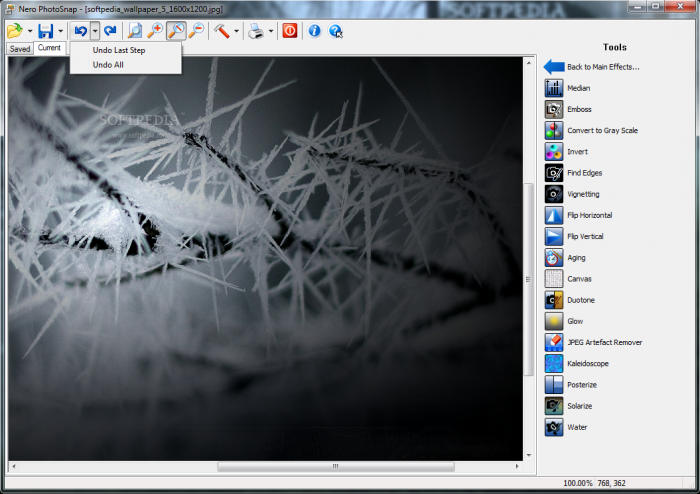Open the Save options dropdown arrow

tap(60, 31)
